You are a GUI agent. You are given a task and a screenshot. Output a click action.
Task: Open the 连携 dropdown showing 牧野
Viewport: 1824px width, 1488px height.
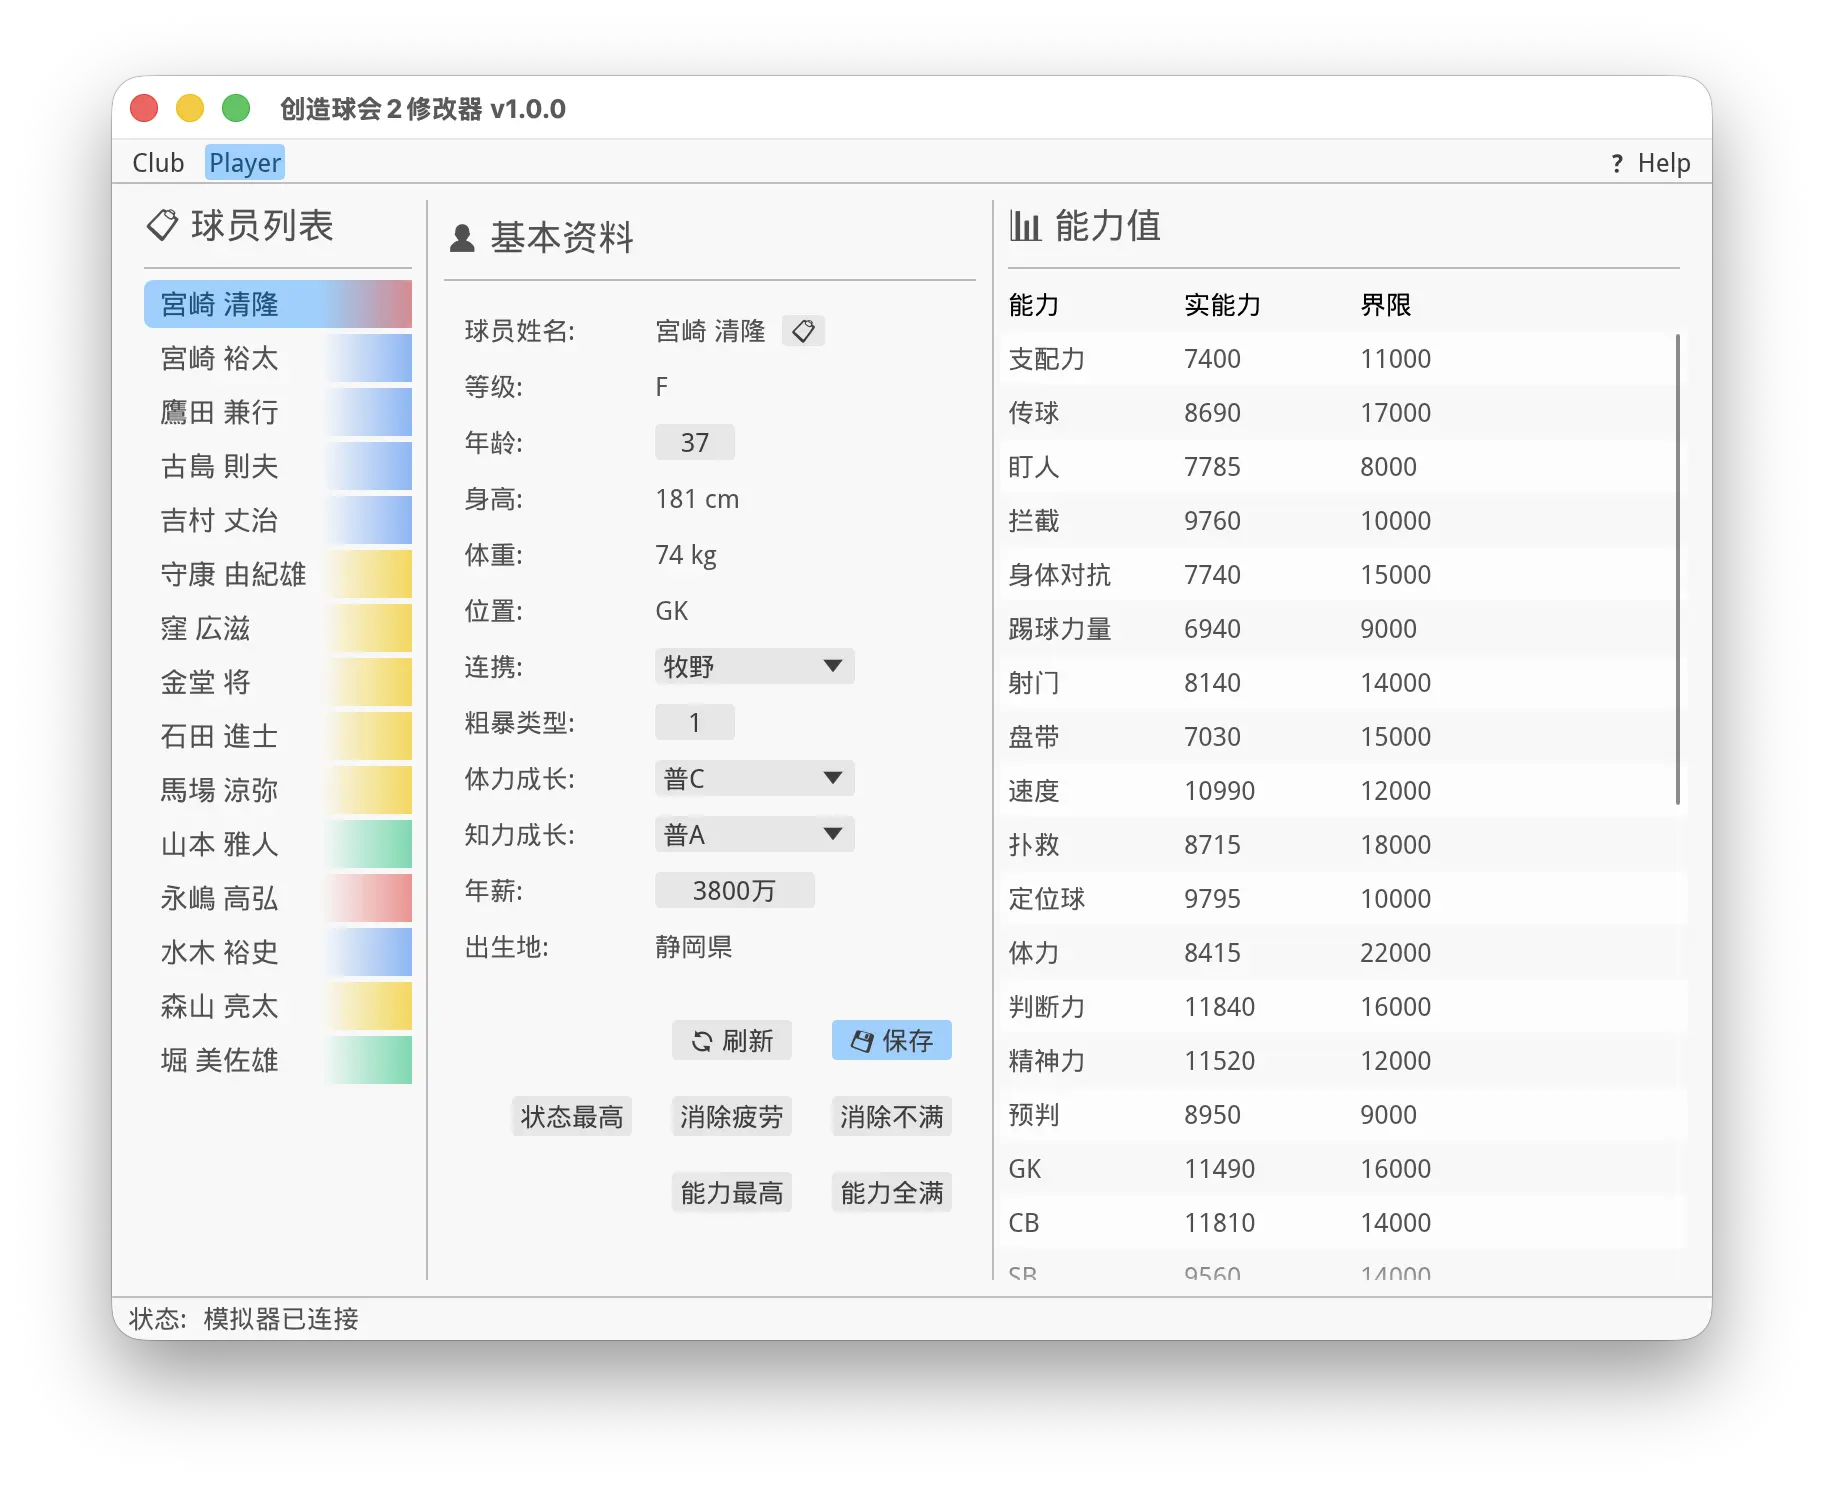pyautogui.click(x=754, y=666)
